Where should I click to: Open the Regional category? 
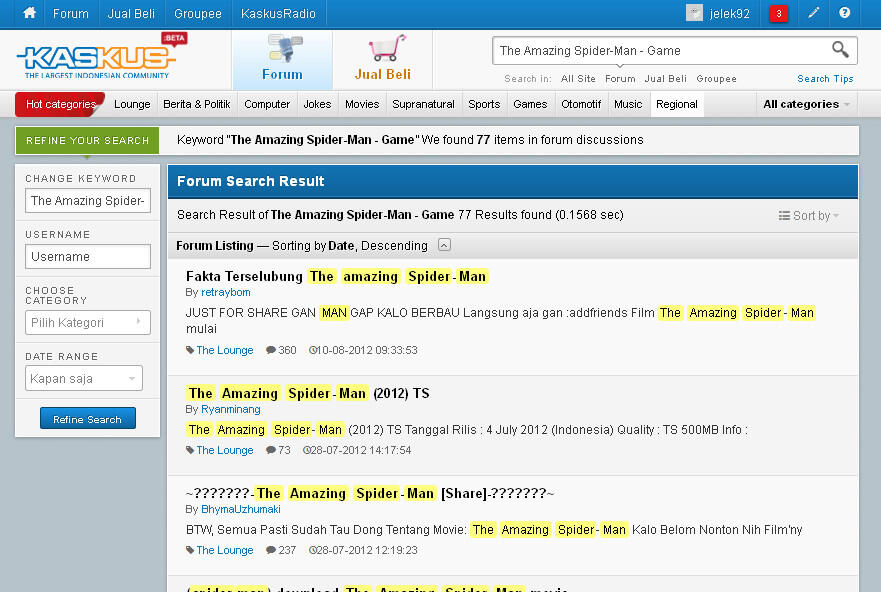click(676, 104)
